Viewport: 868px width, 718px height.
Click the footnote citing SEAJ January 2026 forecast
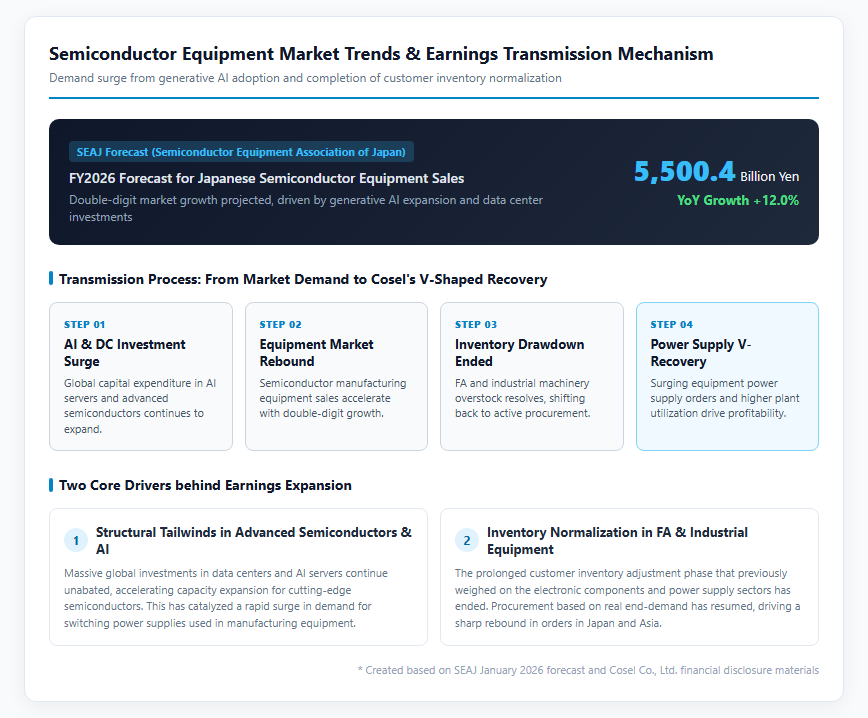tap(588, 670)
